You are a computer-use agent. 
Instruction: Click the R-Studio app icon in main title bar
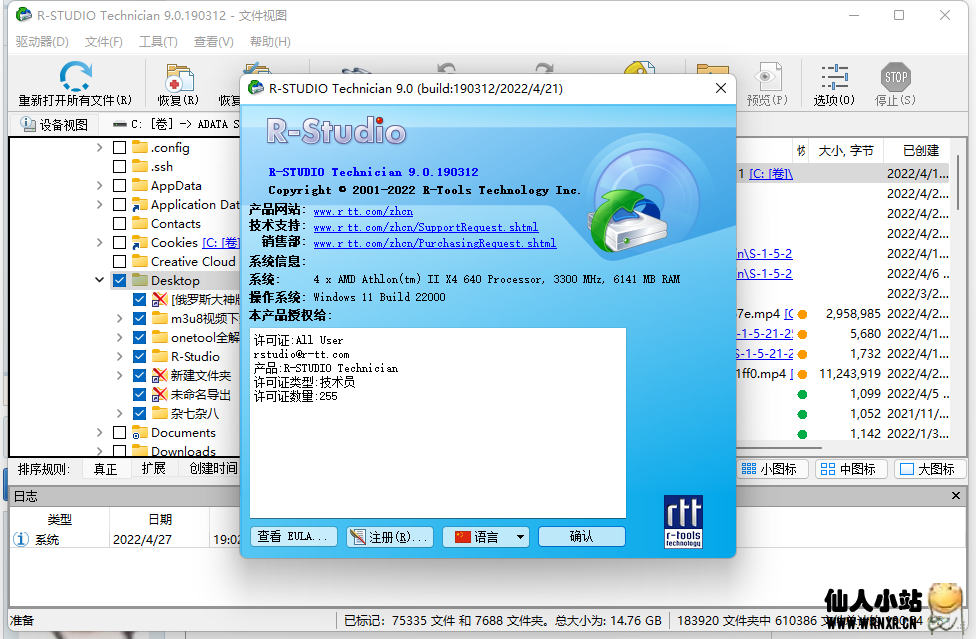(x=24, y=14)
